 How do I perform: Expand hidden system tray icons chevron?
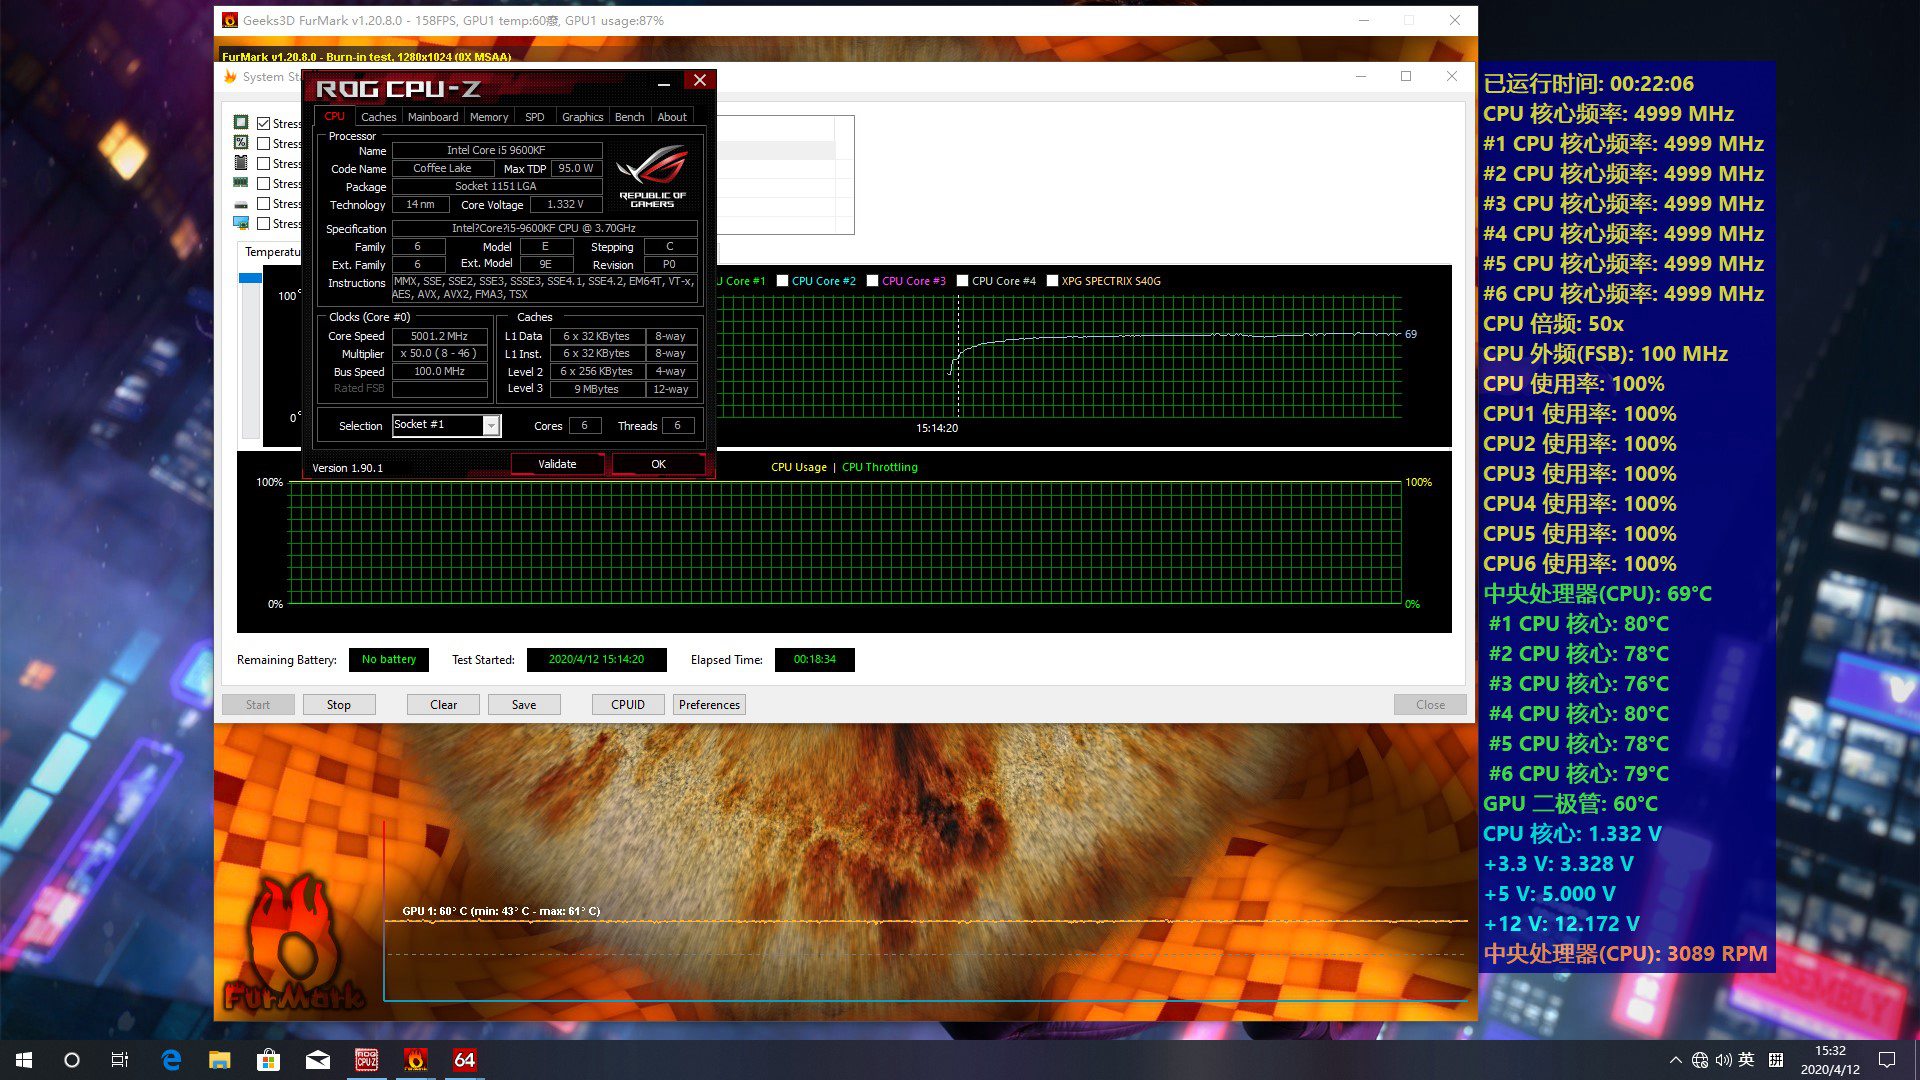tap(1676, 1060)
